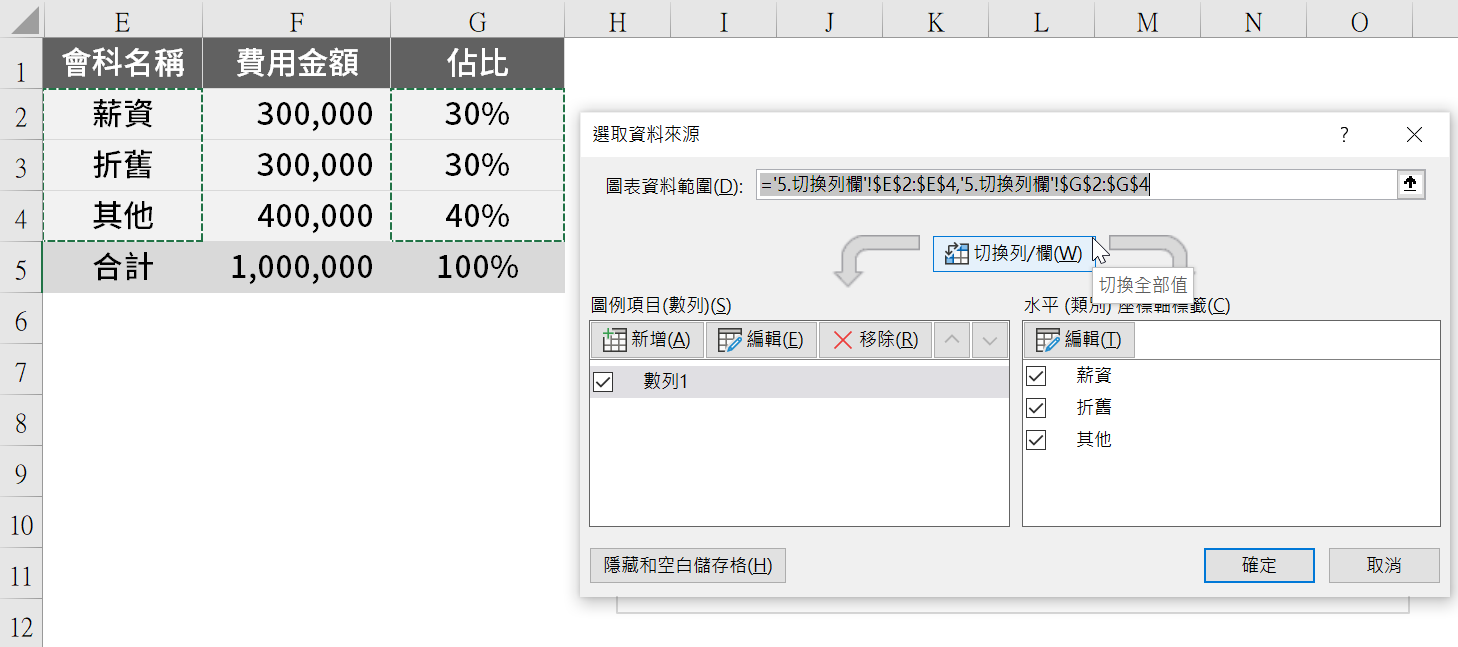Edit axis labels with 編輯(T)
Viewport: 1458px width, 647px height.
1079,340
